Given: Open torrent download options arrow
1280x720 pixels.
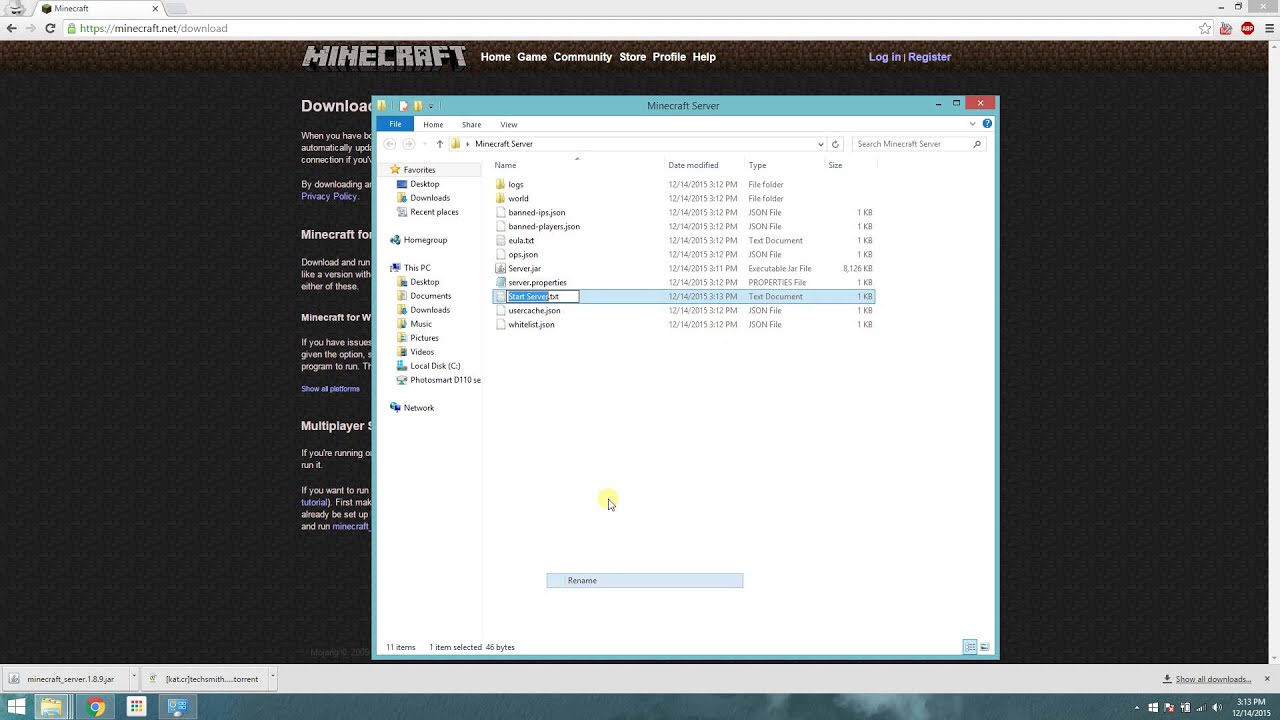Looking at the screenshot, I should [x=272, y=678].
